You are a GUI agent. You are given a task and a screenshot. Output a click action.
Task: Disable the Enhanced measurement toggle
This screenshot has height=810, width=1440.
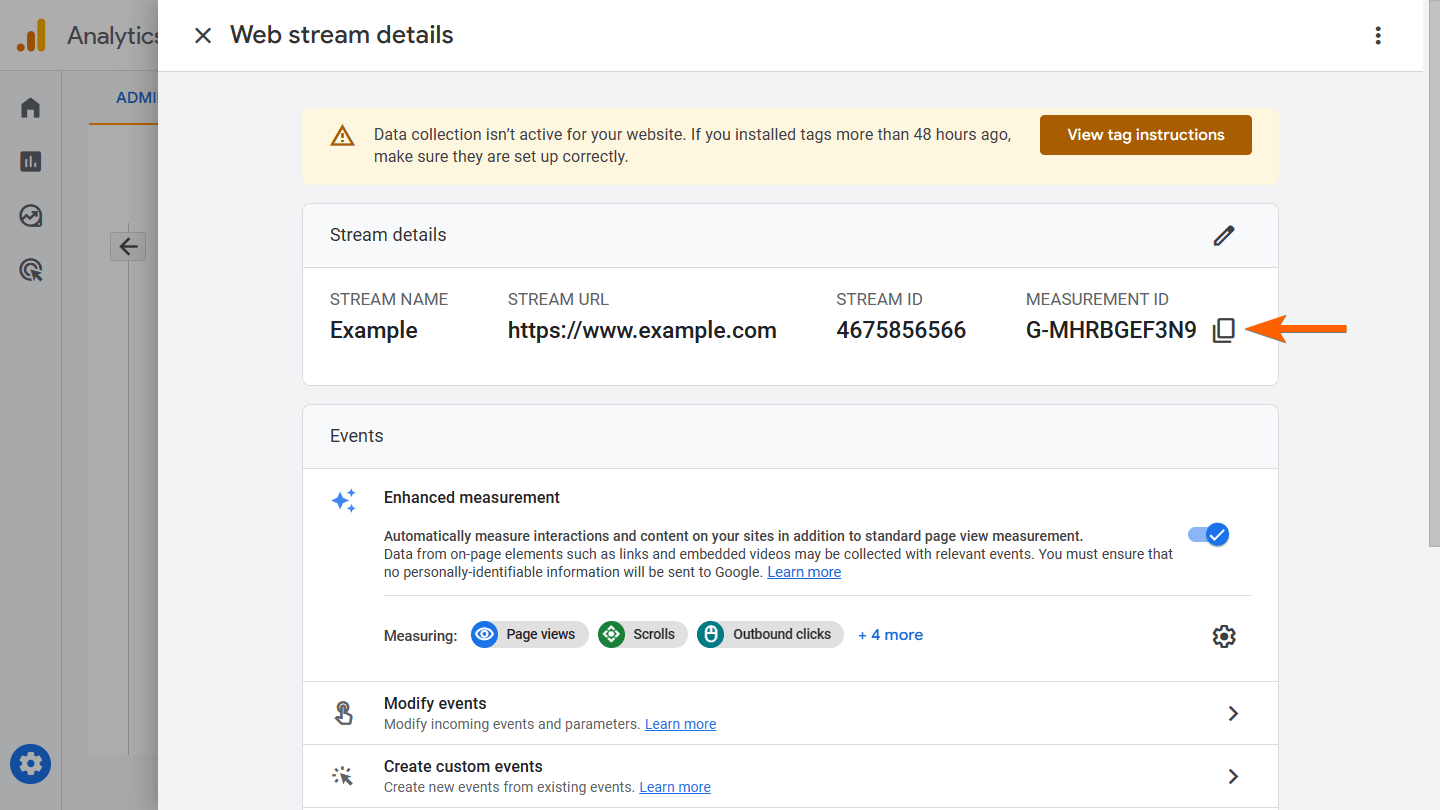[x=1209, y=534]
